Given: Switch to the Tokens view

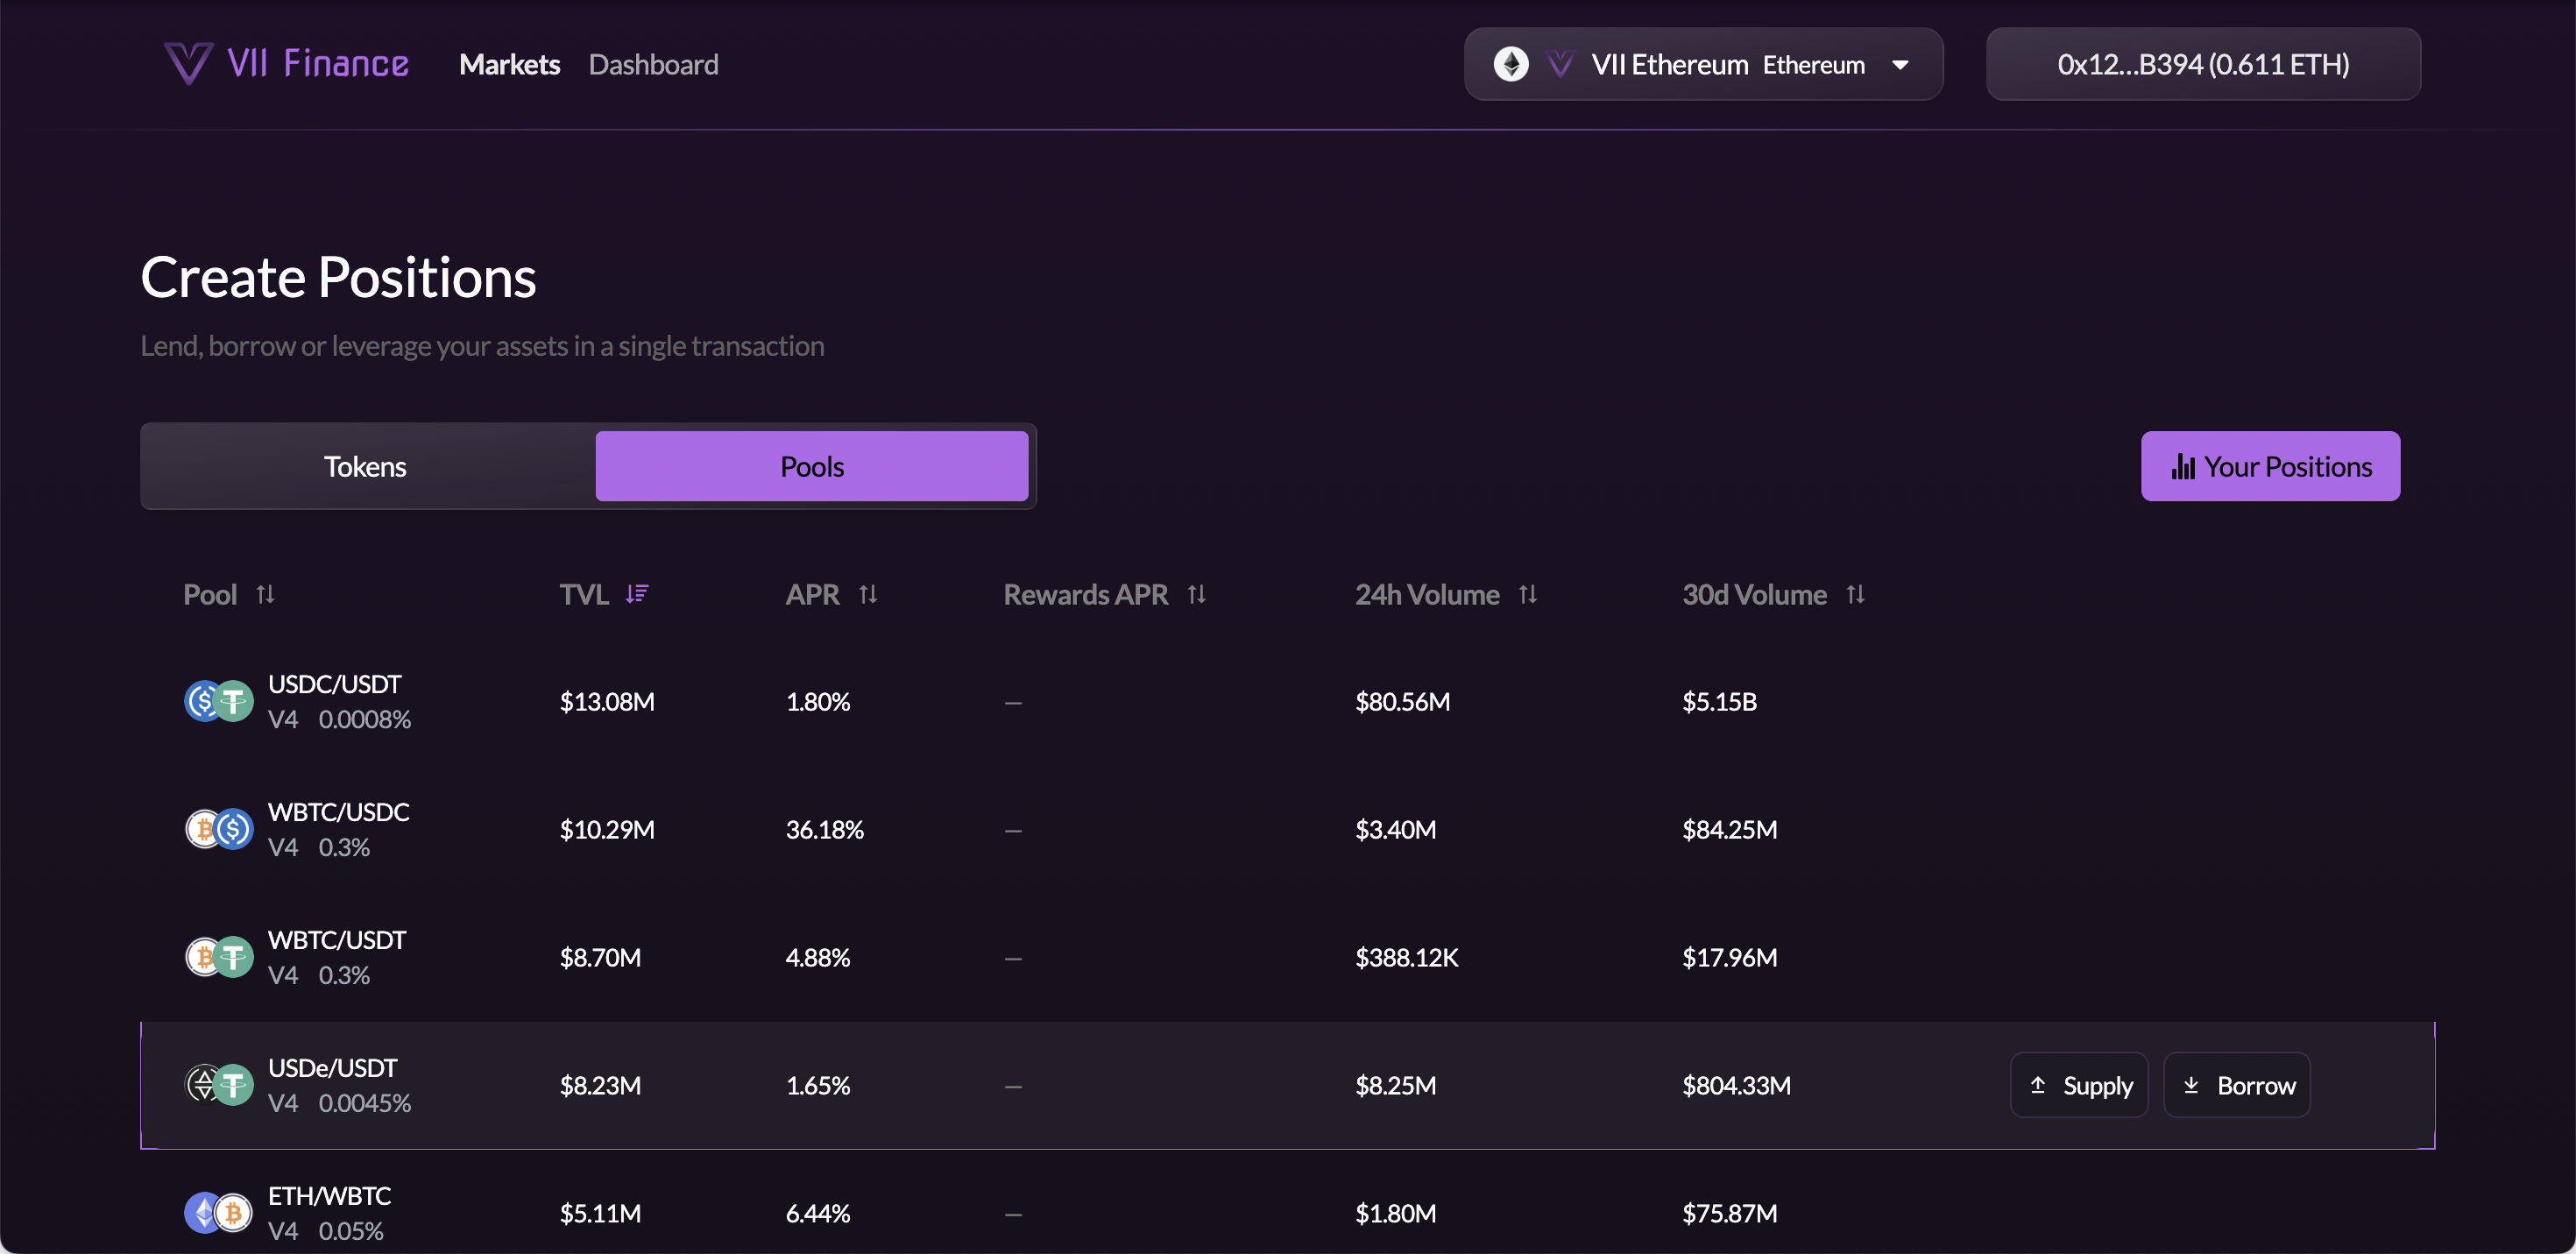Looking at the screenshot, I should [365, 466].
